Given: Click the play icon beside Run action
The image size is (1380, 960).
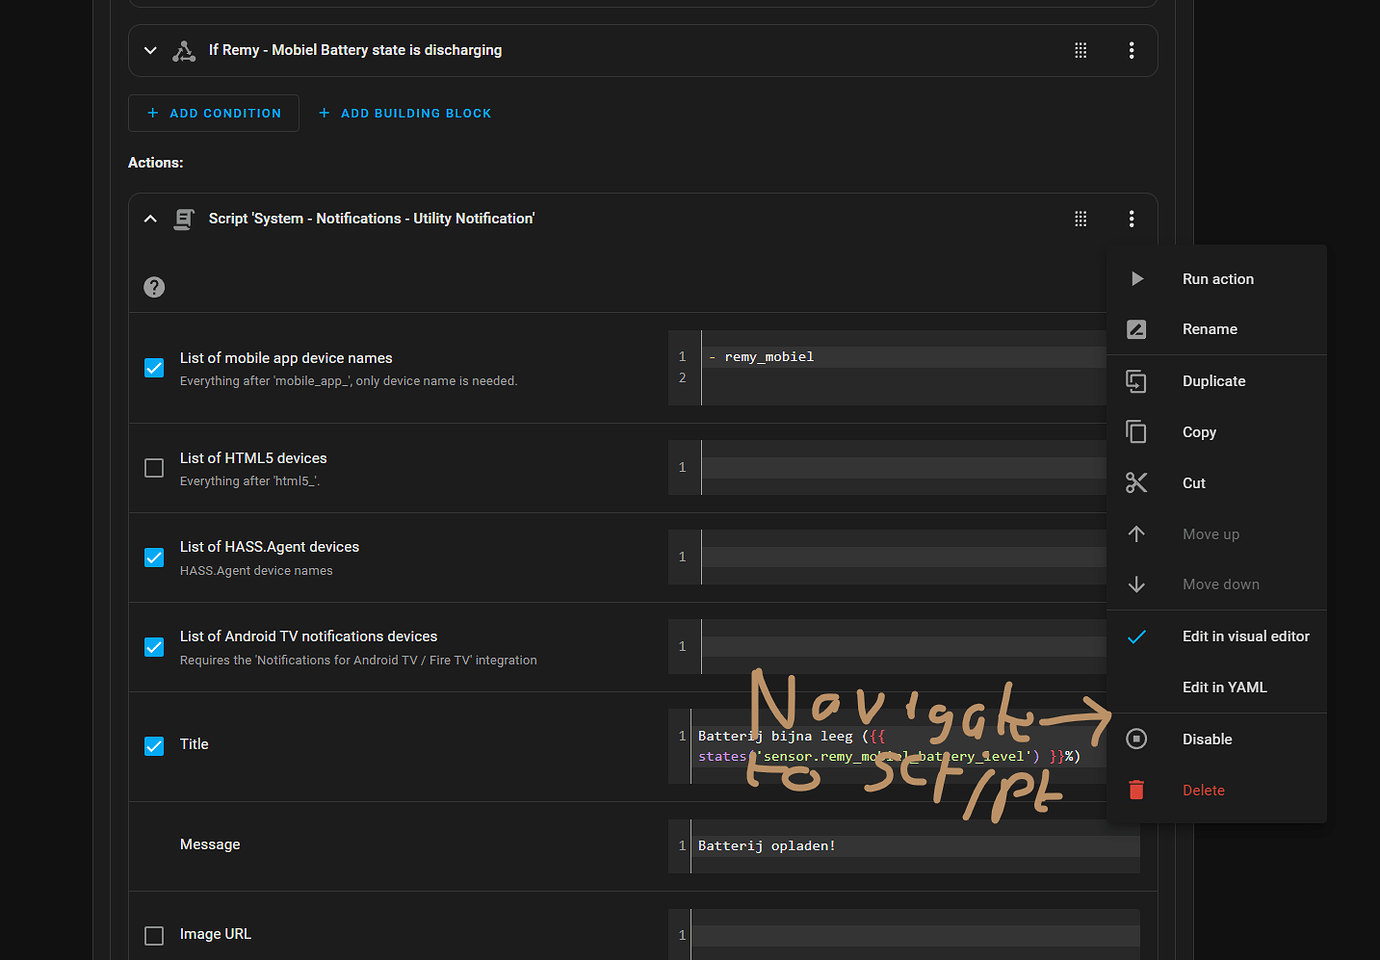Looking at the screenshot, I should coord(1137,279).
